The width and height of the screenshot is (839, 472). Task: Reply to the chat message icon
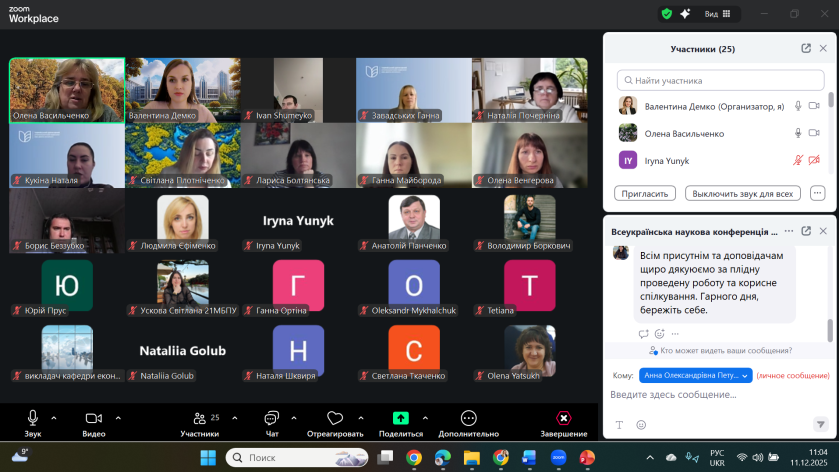pos(643,334)
